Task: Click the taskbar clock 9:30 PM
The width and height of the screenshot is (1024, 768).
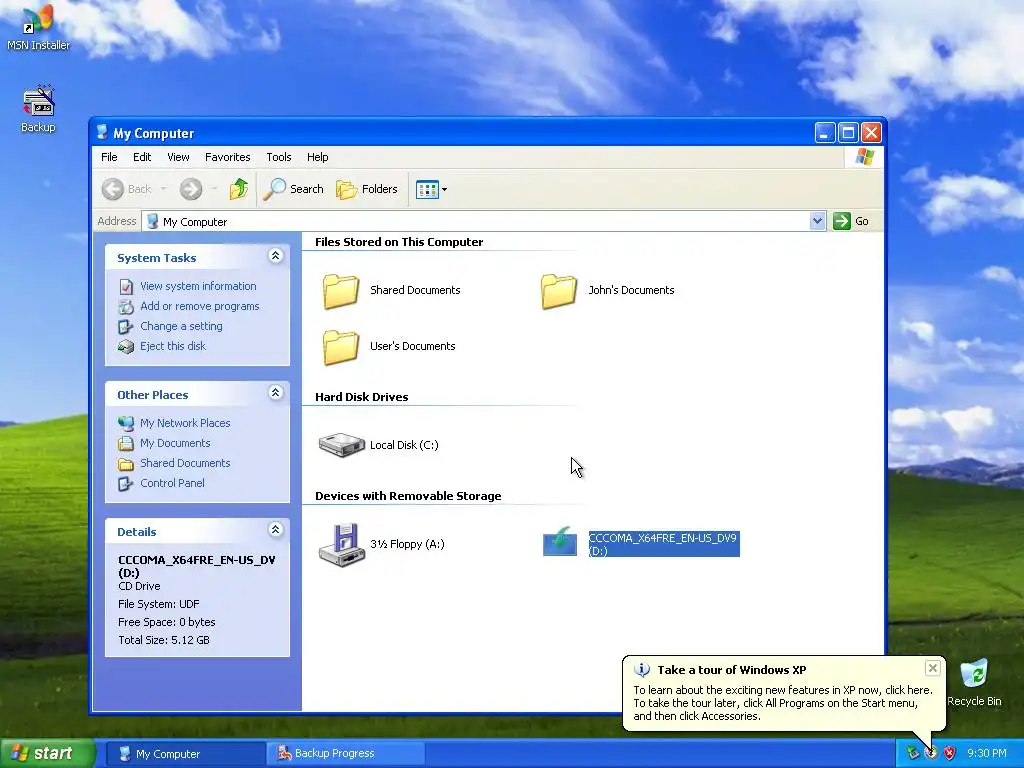Action: pyautogui.click(x=986, y=754)
